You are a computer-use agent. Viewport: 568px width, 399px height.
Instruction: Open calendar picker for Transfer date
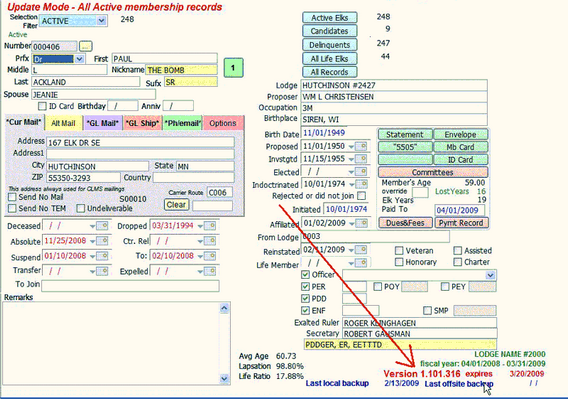click(x=102, y=271)
